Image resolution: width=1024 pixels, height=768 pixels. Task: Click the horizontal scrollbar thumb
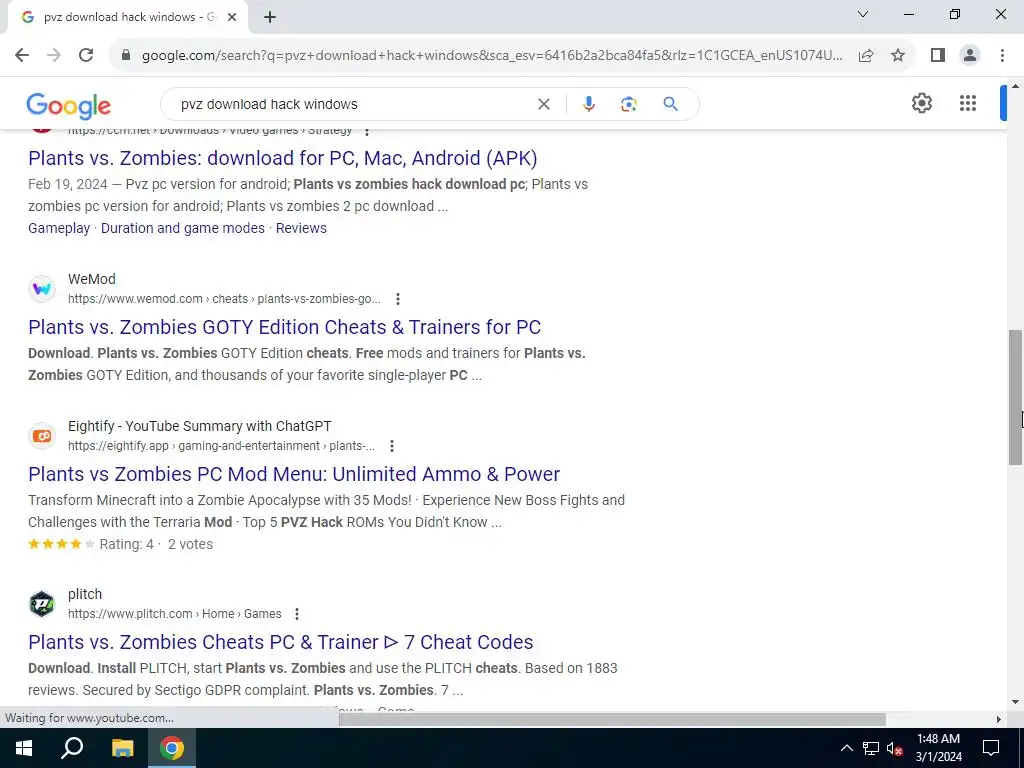click(612, 719)
